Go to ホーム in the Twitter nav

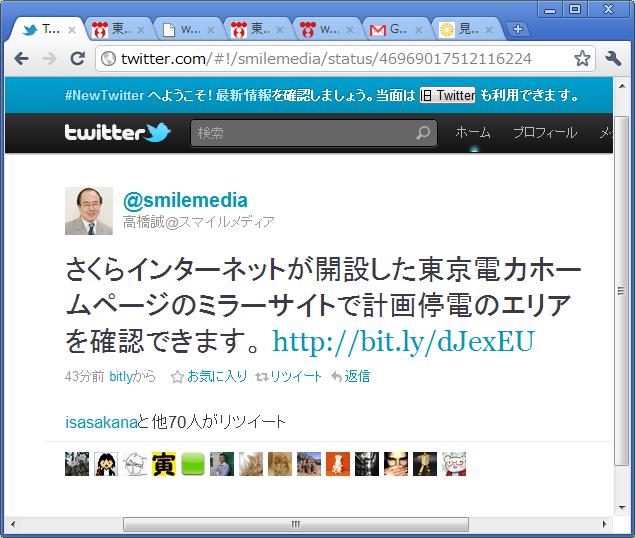pos(473,132)
